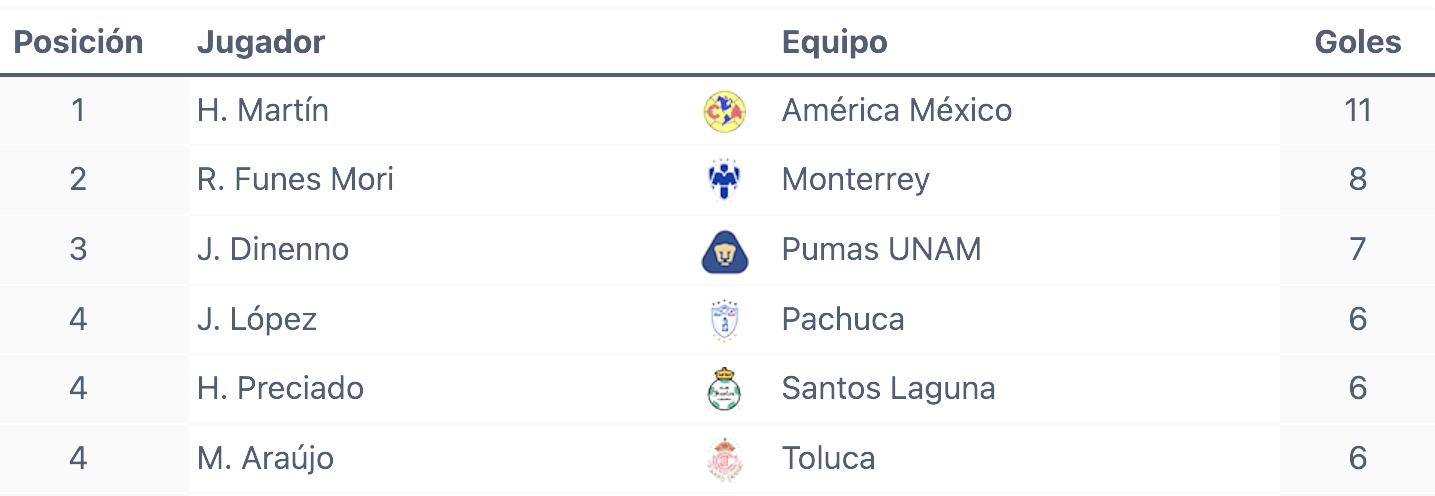
Task: Open player H. Martín
Action: (x=263, y=110)
